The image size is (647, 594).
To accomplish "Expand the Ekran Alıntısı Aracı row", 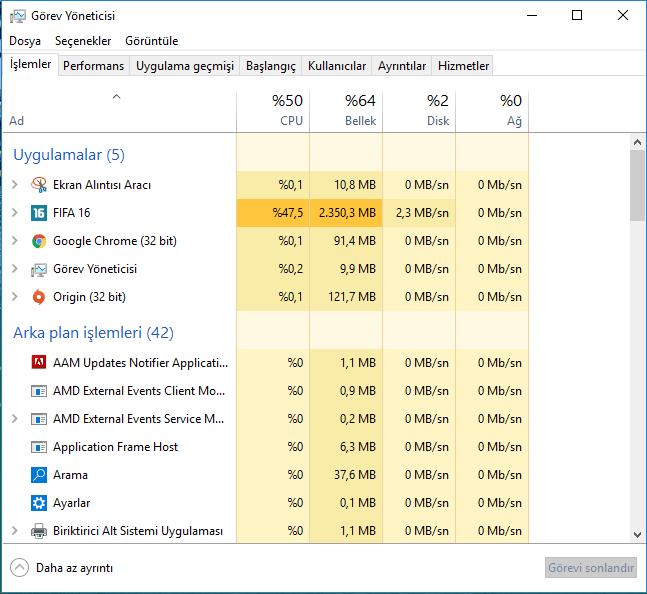I will [15, 184].
